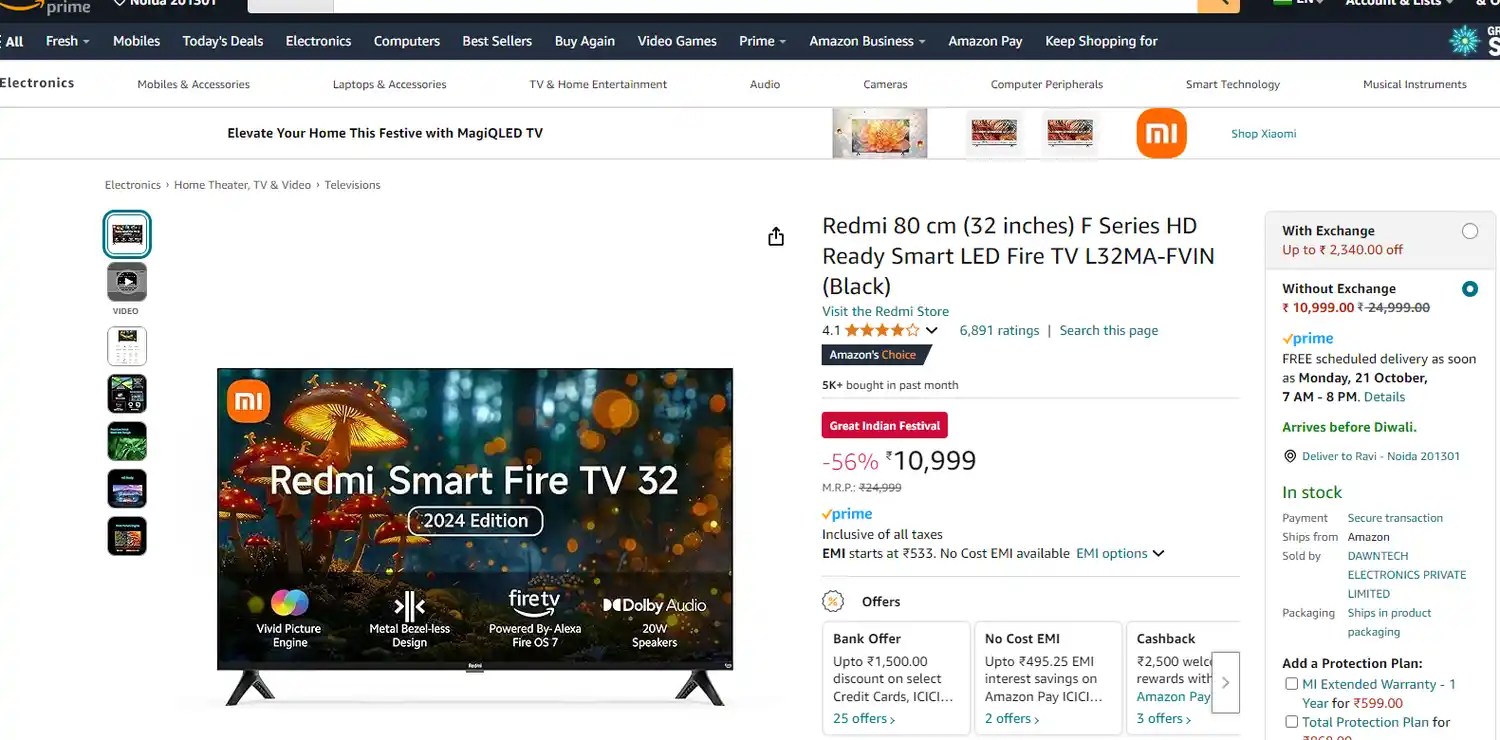The height and width of the screenshot is (740, 1500).
Task: Expand the ratings breakdown chevron
Action: pos(931,331)
